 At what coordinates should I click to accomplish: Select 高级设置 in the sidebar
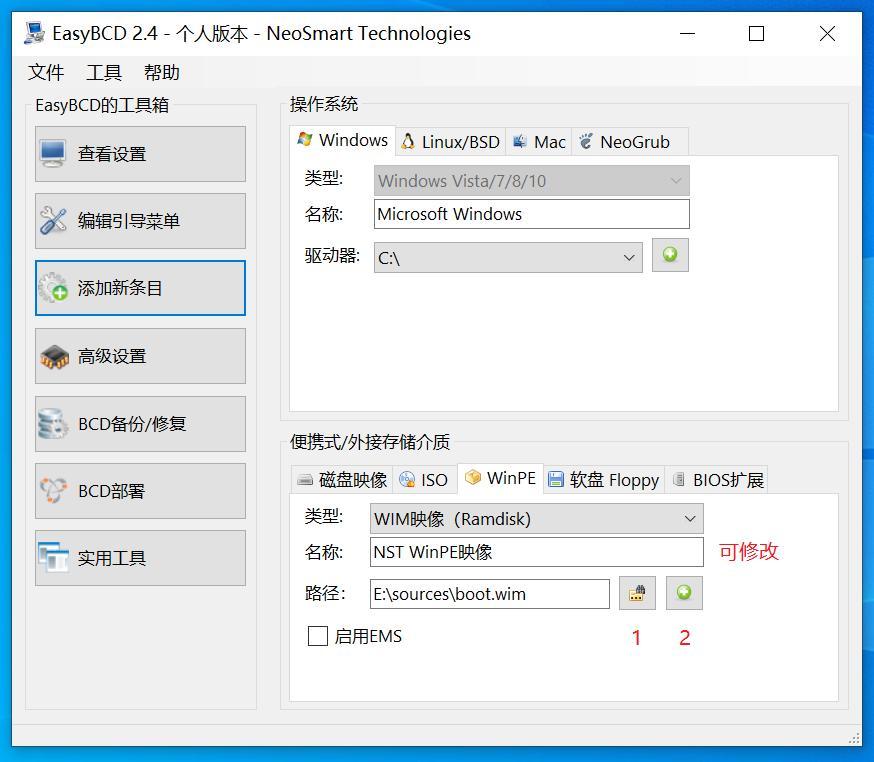[x=140, y=356]
